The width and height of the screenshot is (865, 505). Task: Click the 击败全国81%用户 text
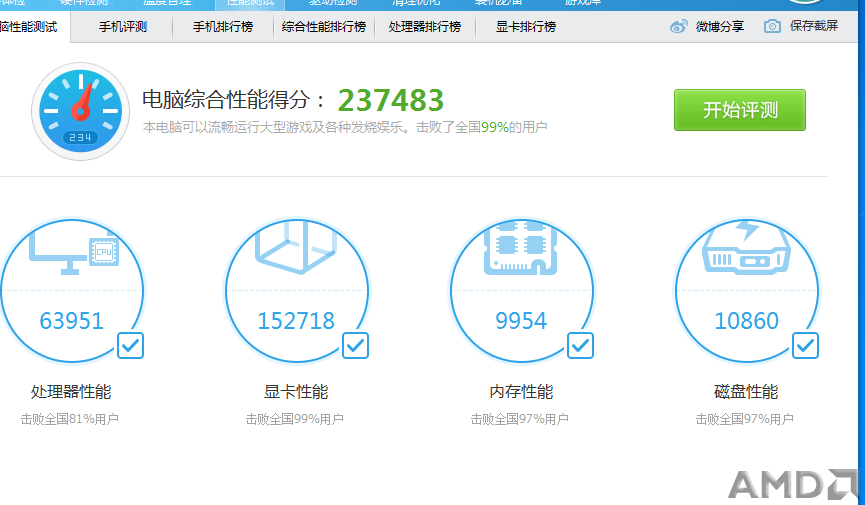[x=70, y=419]
